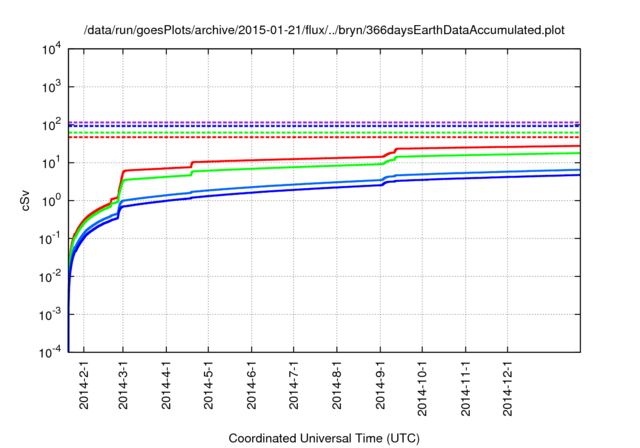Click the top 10^4 y-axis tick label

tap(51, 49)
